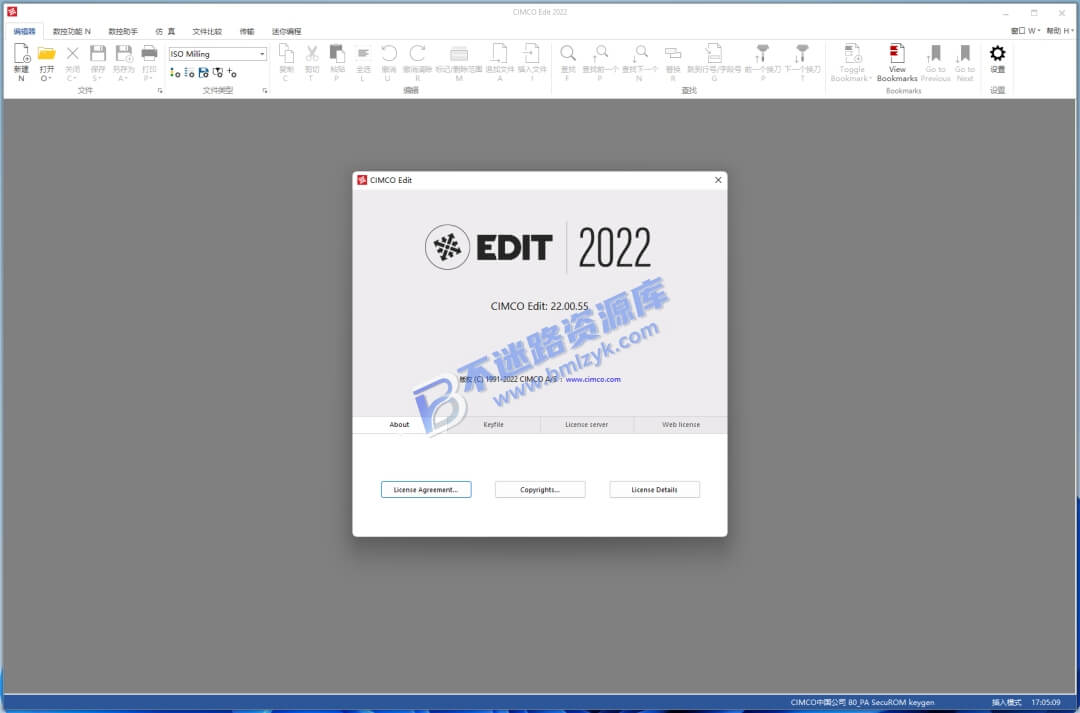Expand the 窗口 W window menu
1080x713 pixels.
pyautogui.click(x=1025, y=30)
